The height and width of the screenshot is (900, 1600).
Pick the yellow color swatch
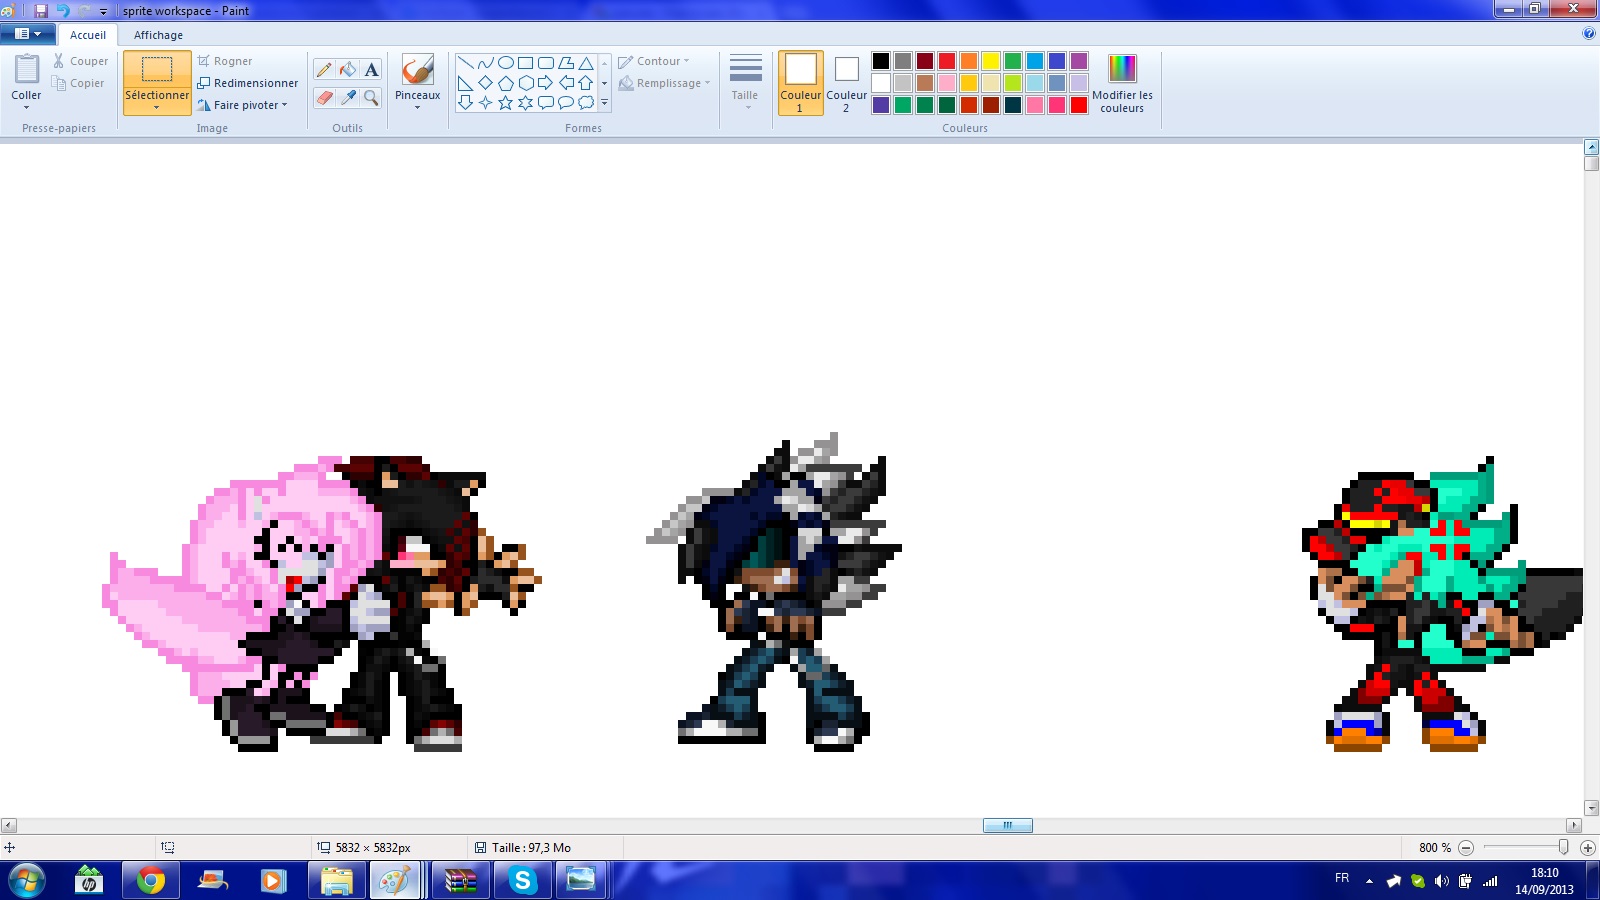(x=991, y=61)
